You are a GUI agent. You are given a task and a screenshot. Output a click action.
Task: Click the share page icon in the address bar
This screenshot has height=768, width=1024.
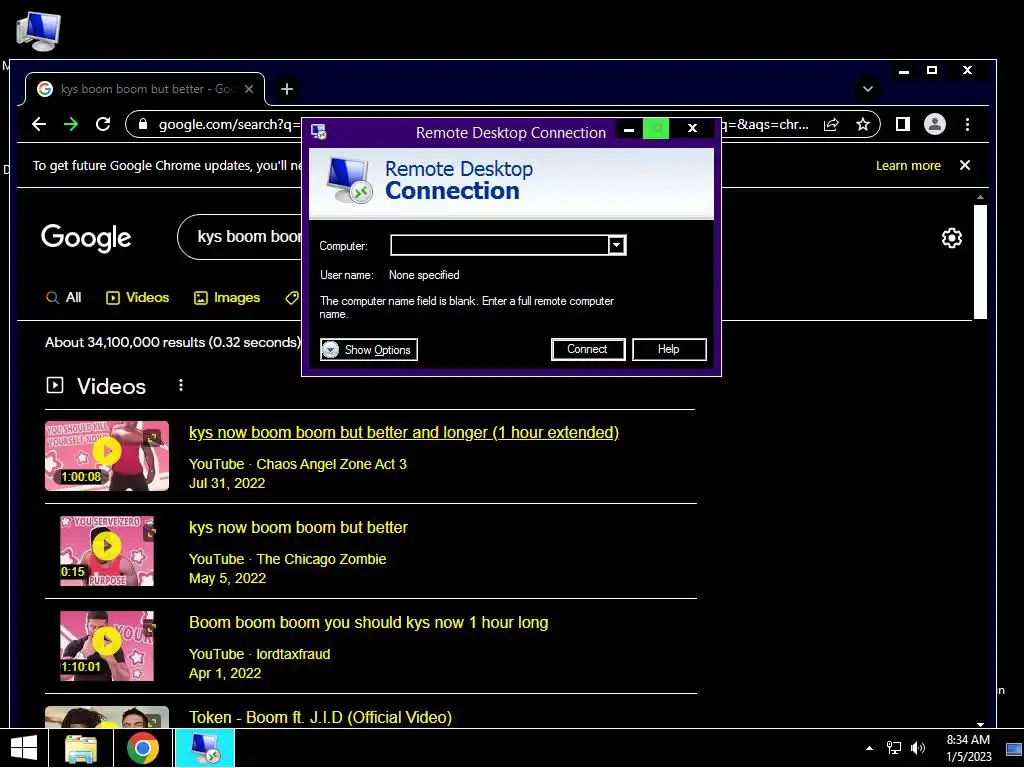click(831, 124)
